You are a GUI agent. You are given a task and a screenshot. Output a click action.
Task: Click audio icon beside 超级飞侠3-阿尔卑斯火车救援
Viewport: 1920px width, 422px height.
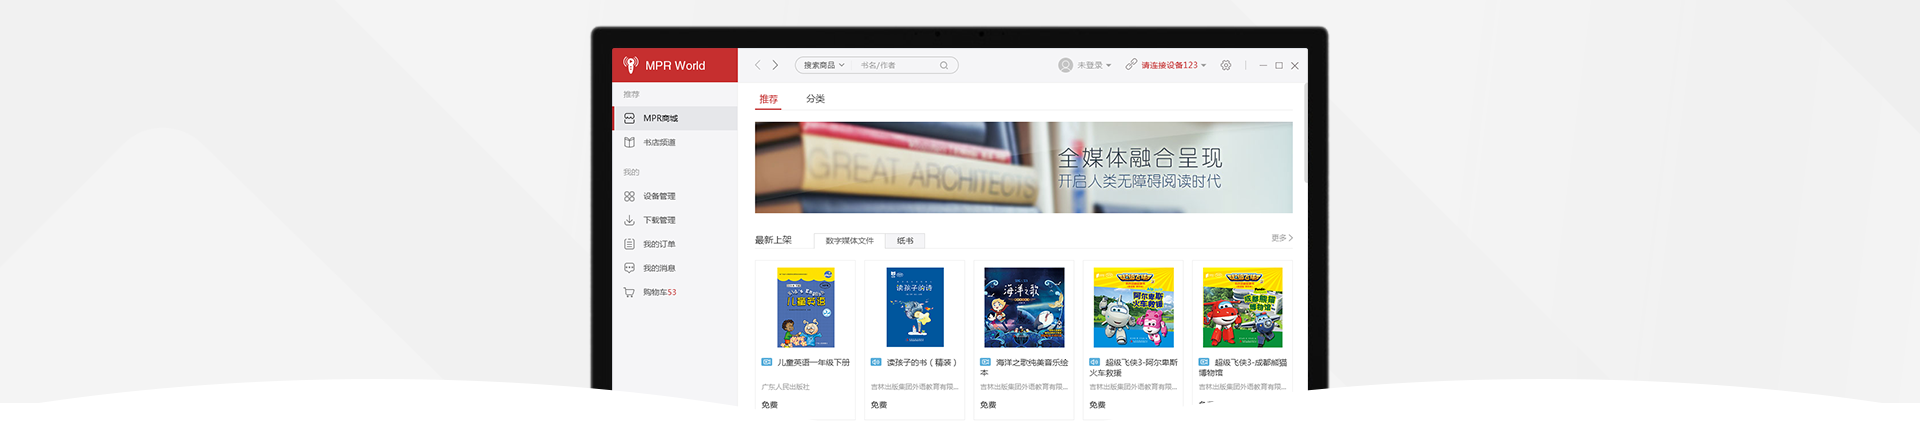[1094, 362]
